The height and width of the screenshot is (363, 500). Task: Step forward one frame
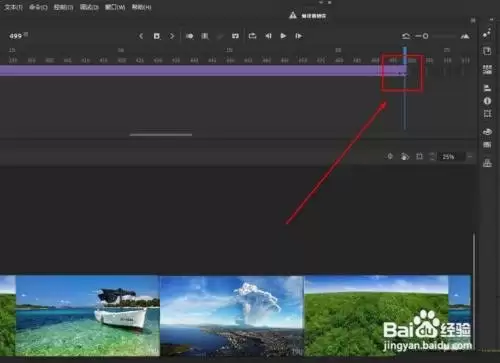point(299,36)
